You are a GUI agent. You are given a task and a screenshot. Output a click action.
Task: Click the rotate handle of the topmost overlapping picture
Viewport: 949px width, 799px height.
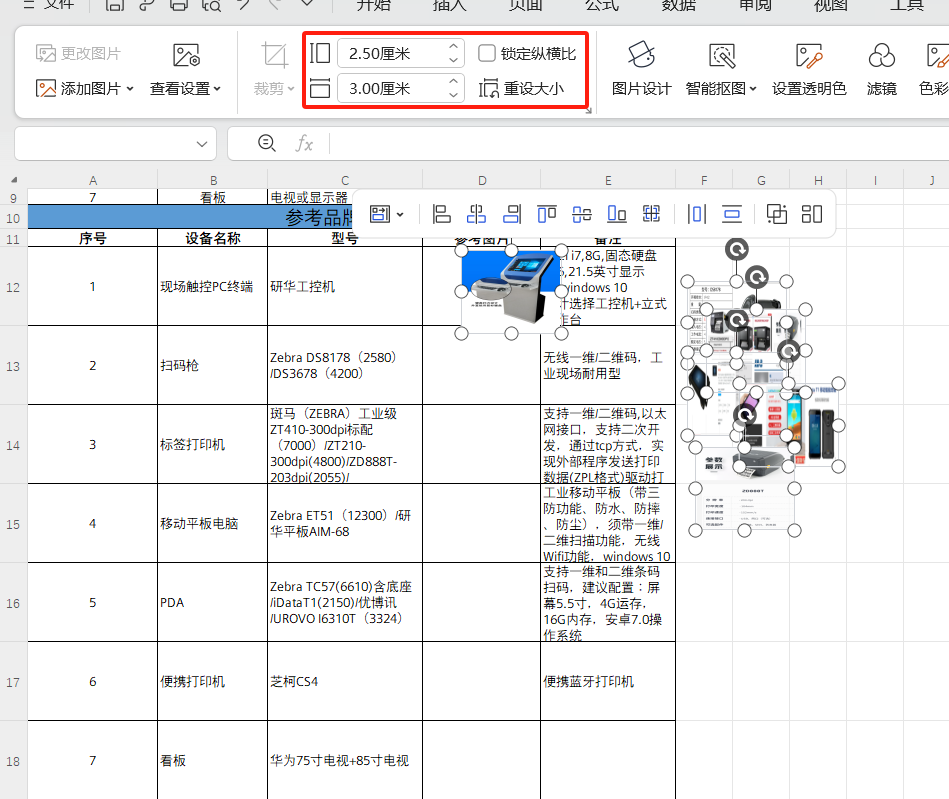tap(737, 249)
